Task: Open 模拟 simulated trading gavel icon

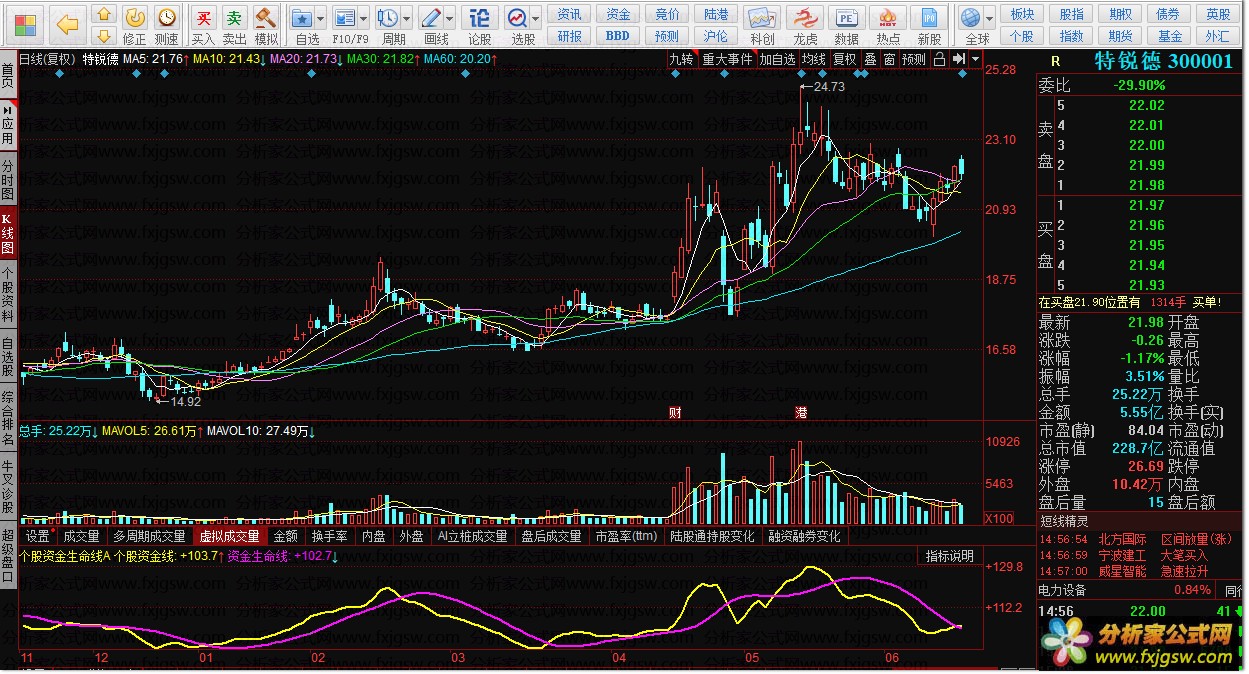Action: coord(265,17)
